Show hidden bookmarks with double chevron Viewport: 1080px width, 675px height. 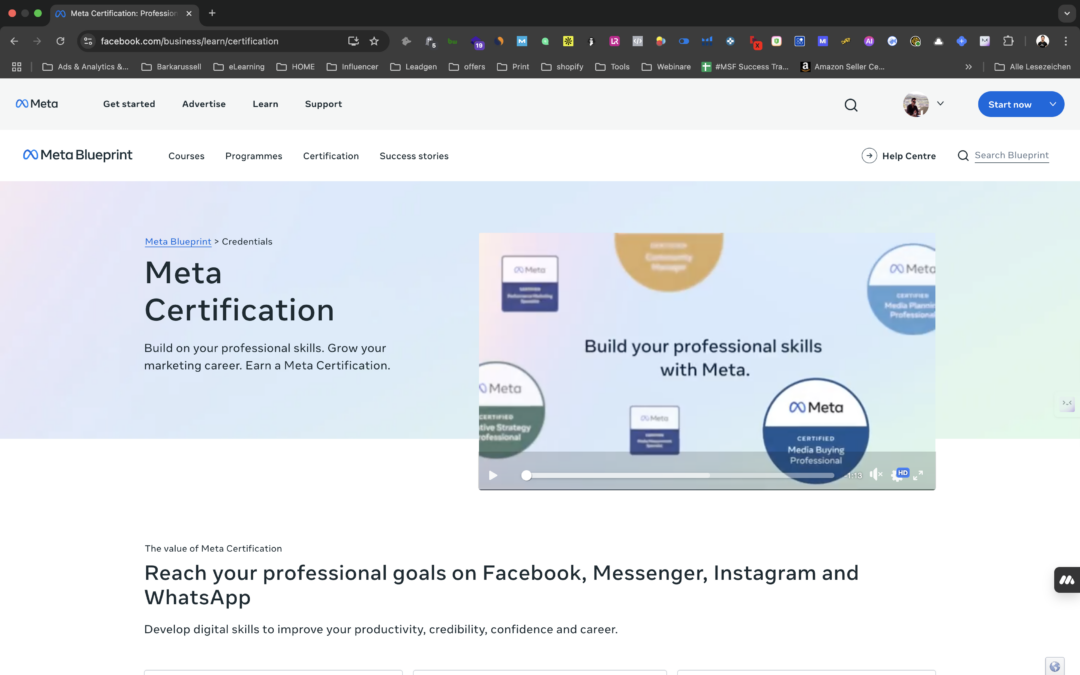(968, 67)
